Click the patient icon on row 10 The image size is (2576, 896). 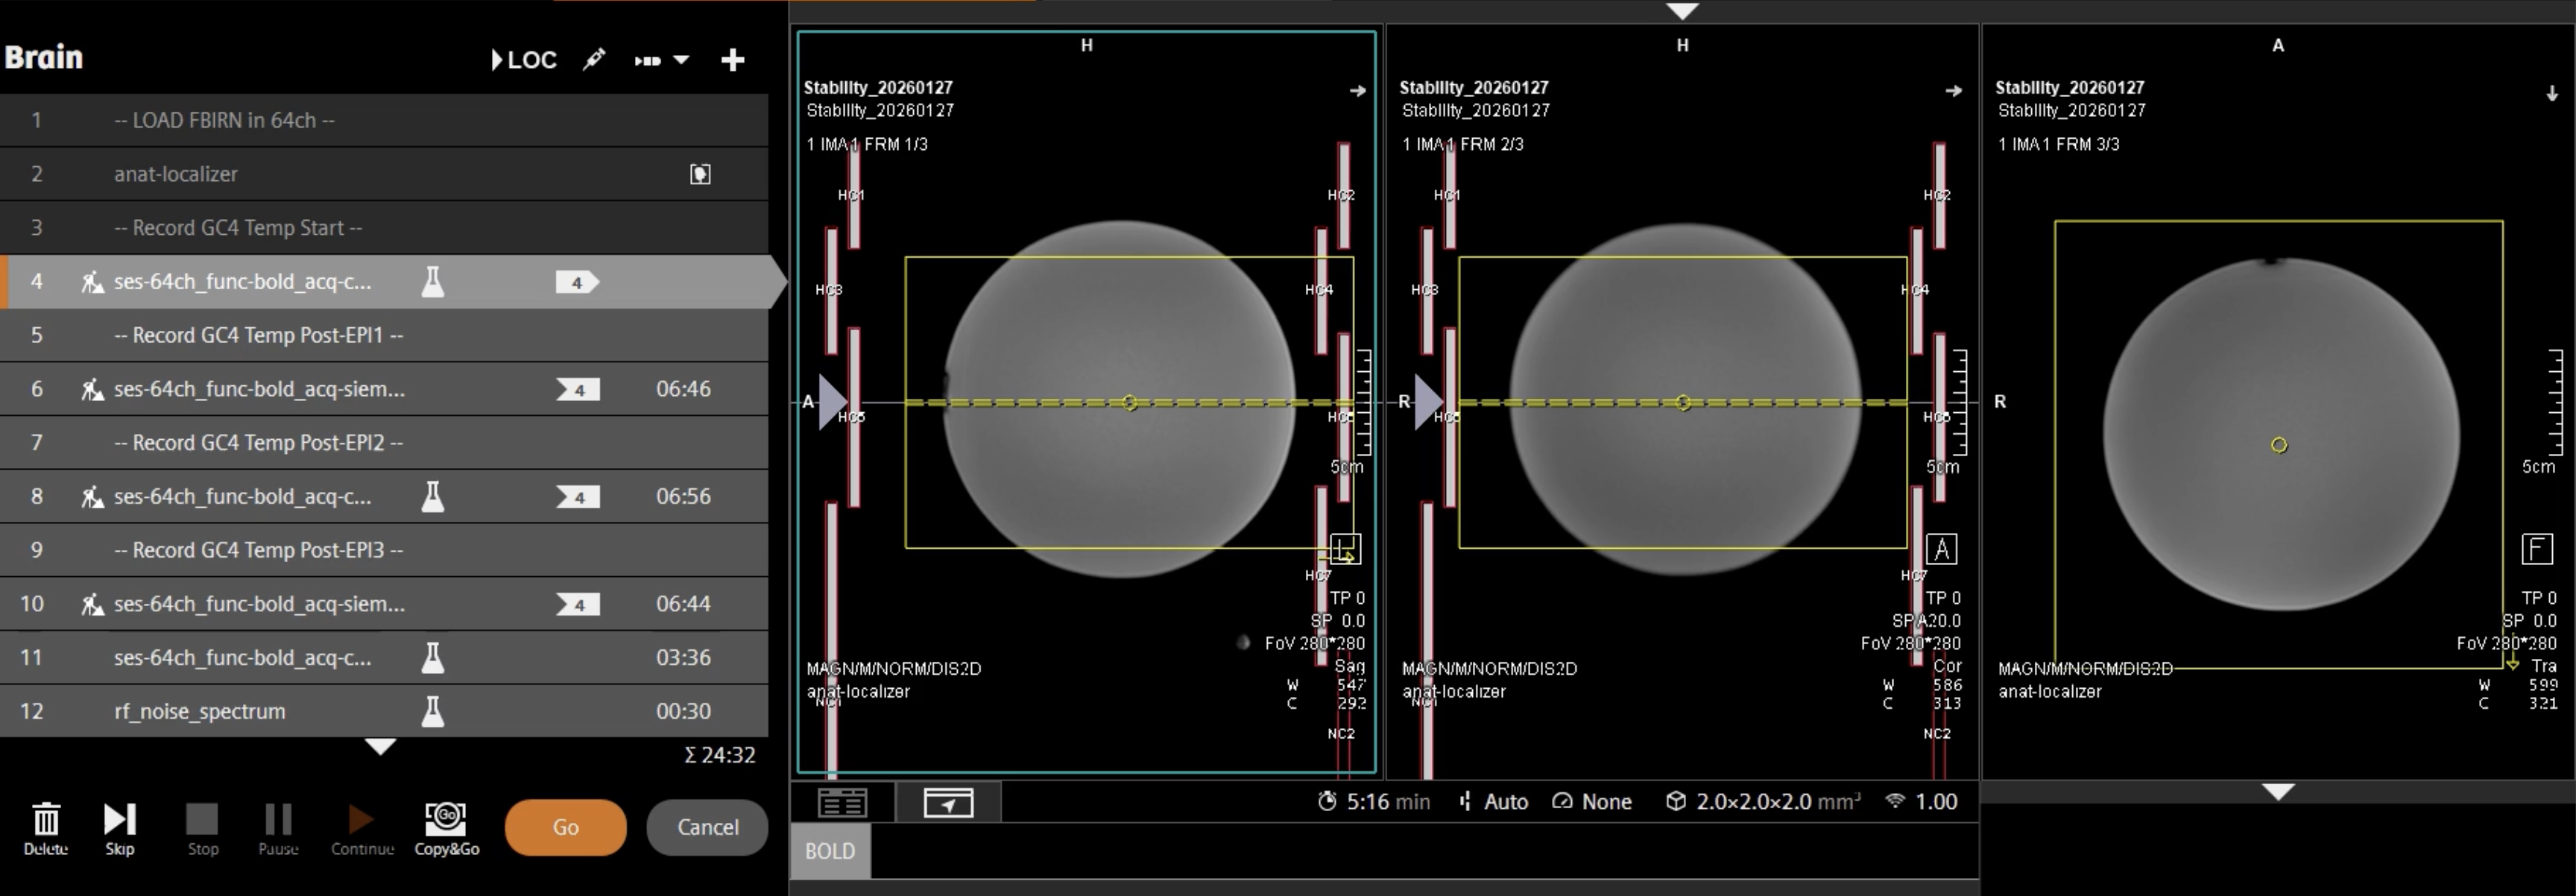pos(92,604)
